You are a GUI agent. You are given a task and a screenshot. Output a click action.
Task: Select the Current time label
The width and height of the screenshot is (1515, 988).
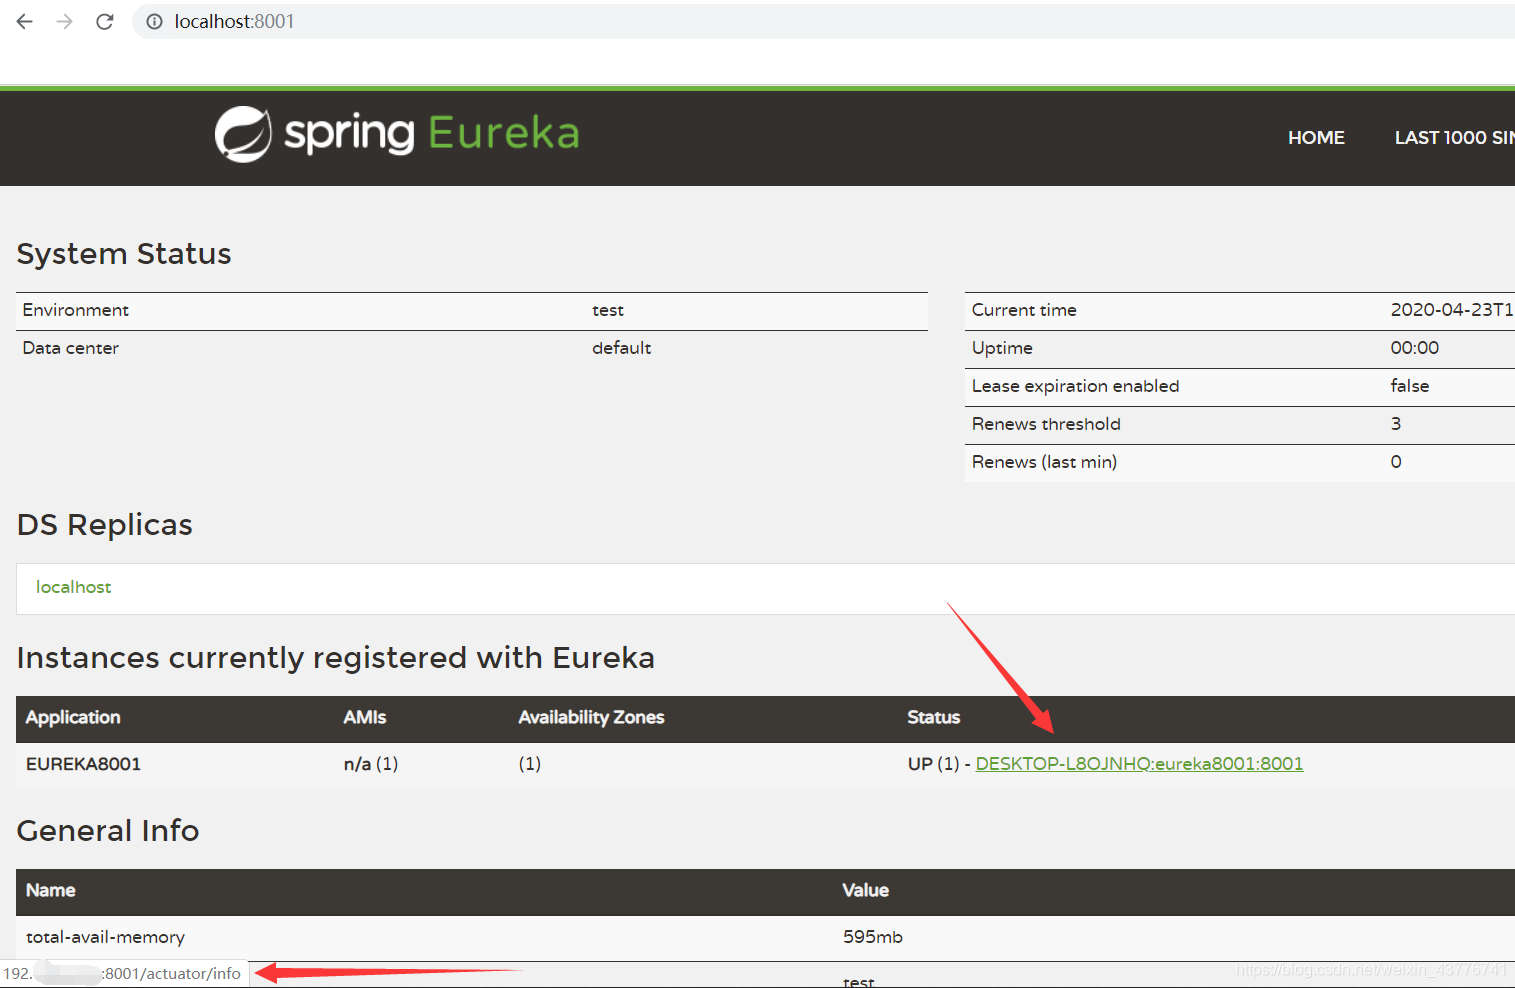(1024, 310)
